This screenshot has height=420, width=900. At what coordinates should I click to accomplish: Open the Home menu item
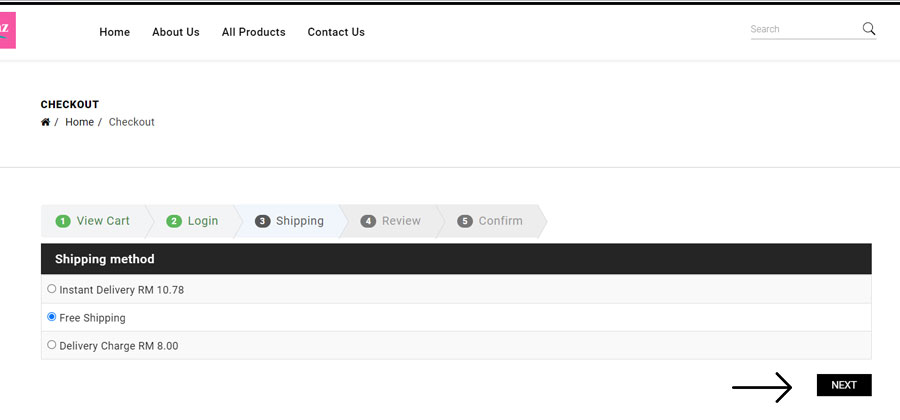click(115, 32)
